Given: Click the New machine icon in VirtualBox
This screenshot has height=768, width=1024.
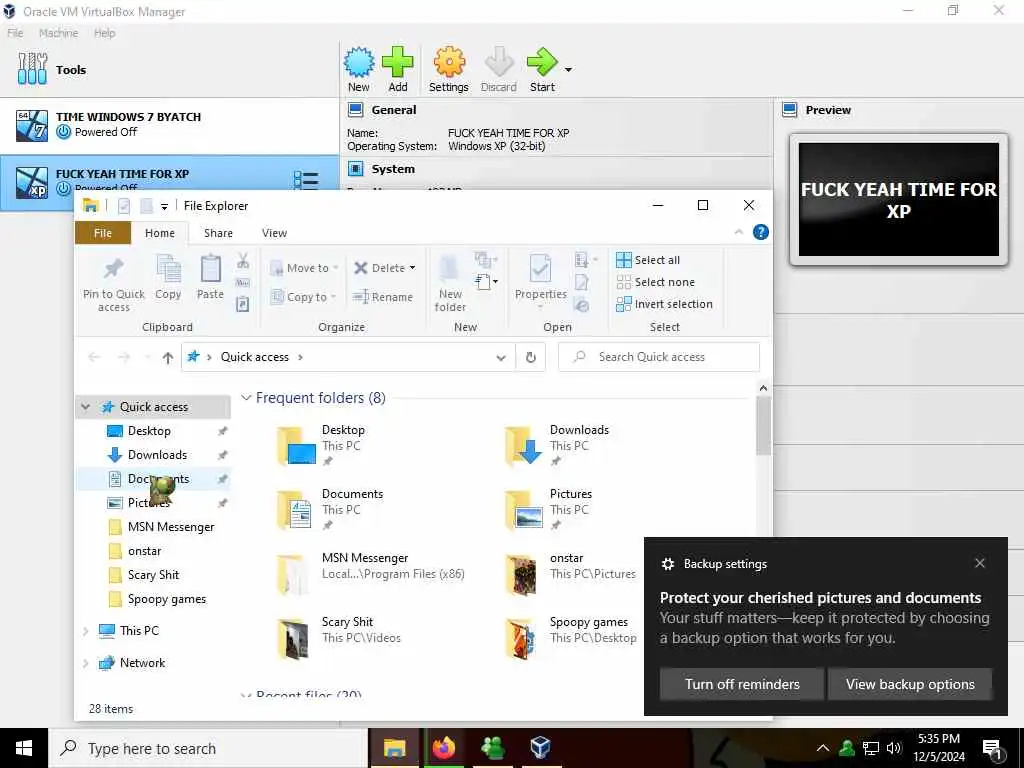Looking at the screenshot, I should (x=359, y=63).
